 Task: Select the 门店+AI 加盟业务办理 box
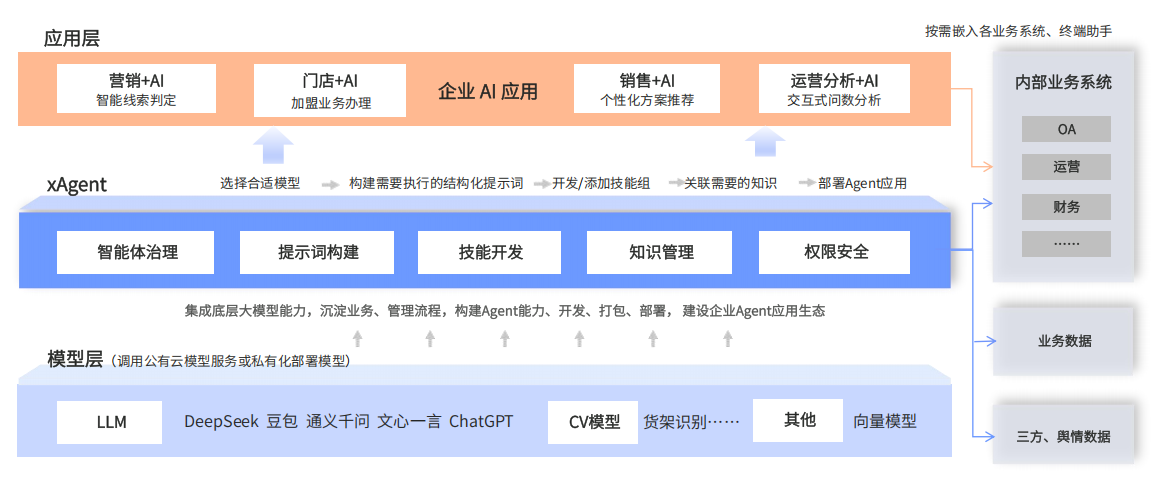pos(330,90)
